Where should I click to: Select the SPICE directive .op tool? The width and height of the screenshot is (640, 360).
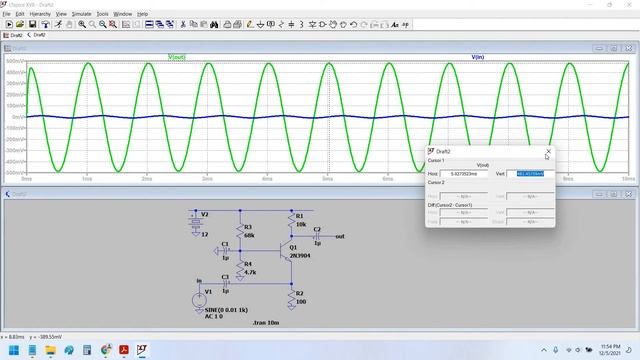click(405, 24)
